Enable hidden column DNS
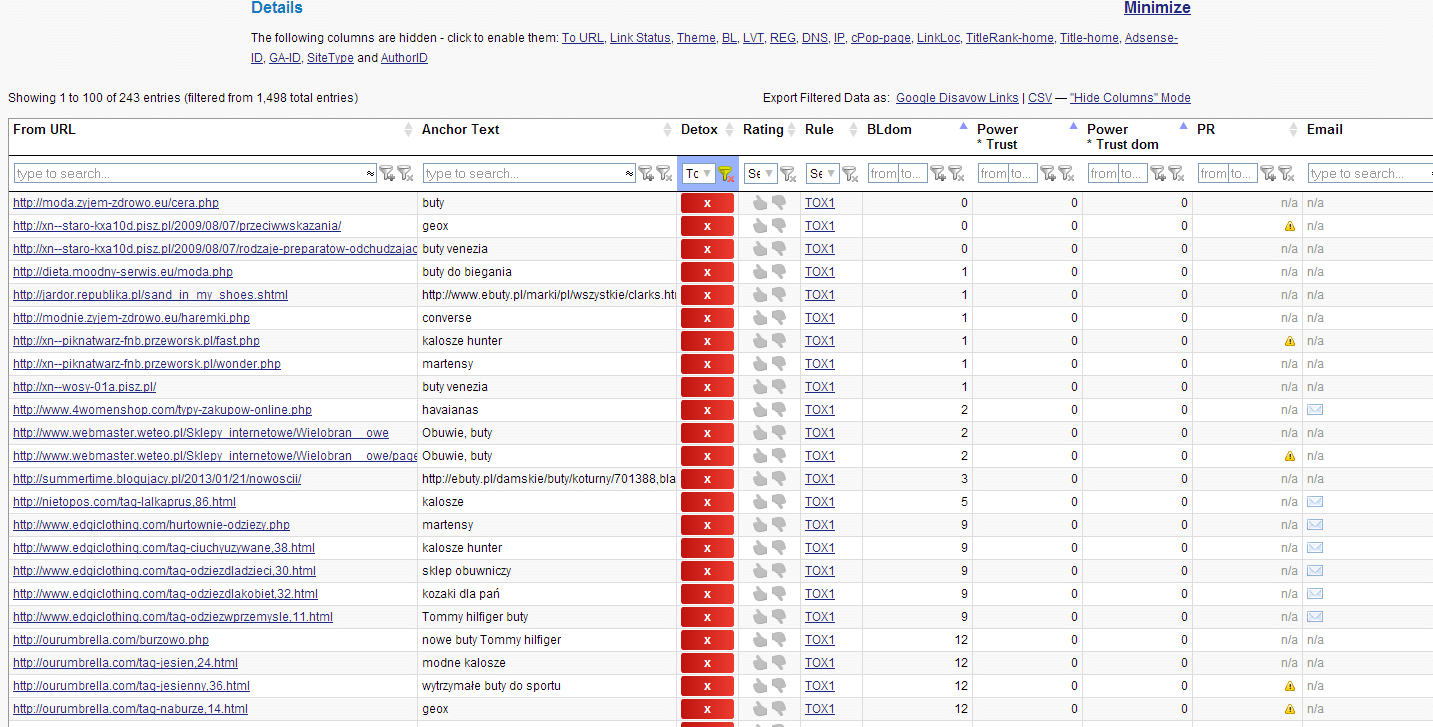The image size is (1433, 727). click(x=814, y=38)
